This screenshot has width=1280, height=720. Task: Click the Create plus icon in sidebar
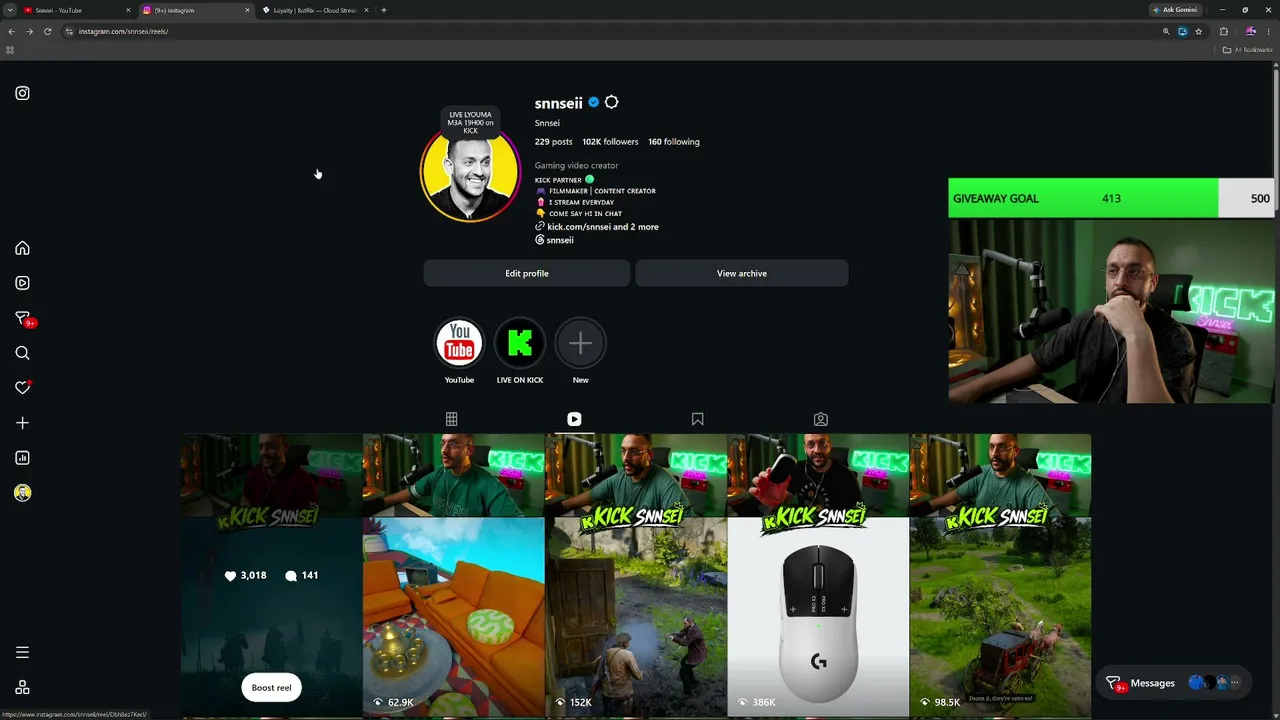click(22, 423)
